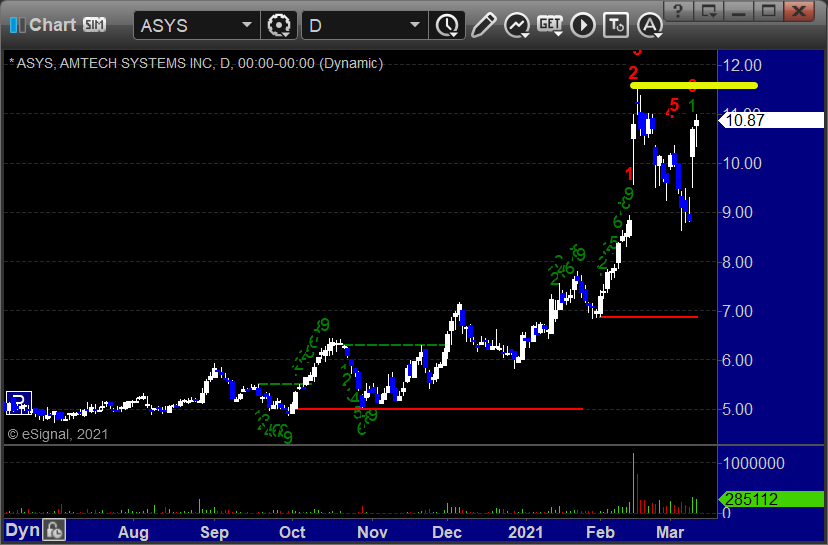This screenshot has height=545, width=828.
Task: Click the 1000000 volume axis label
Action: (753, 463)
